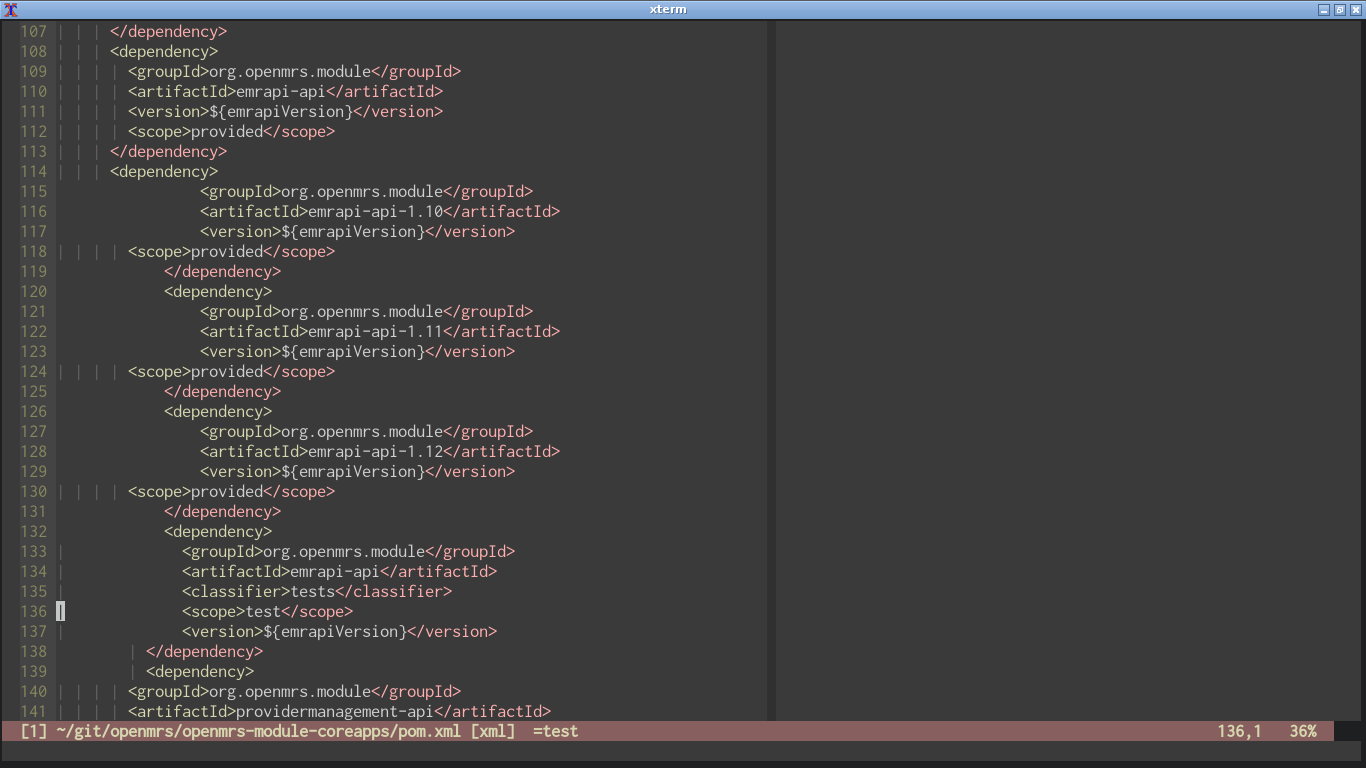Click opening dependency tag on line 139

coord(200,671)
